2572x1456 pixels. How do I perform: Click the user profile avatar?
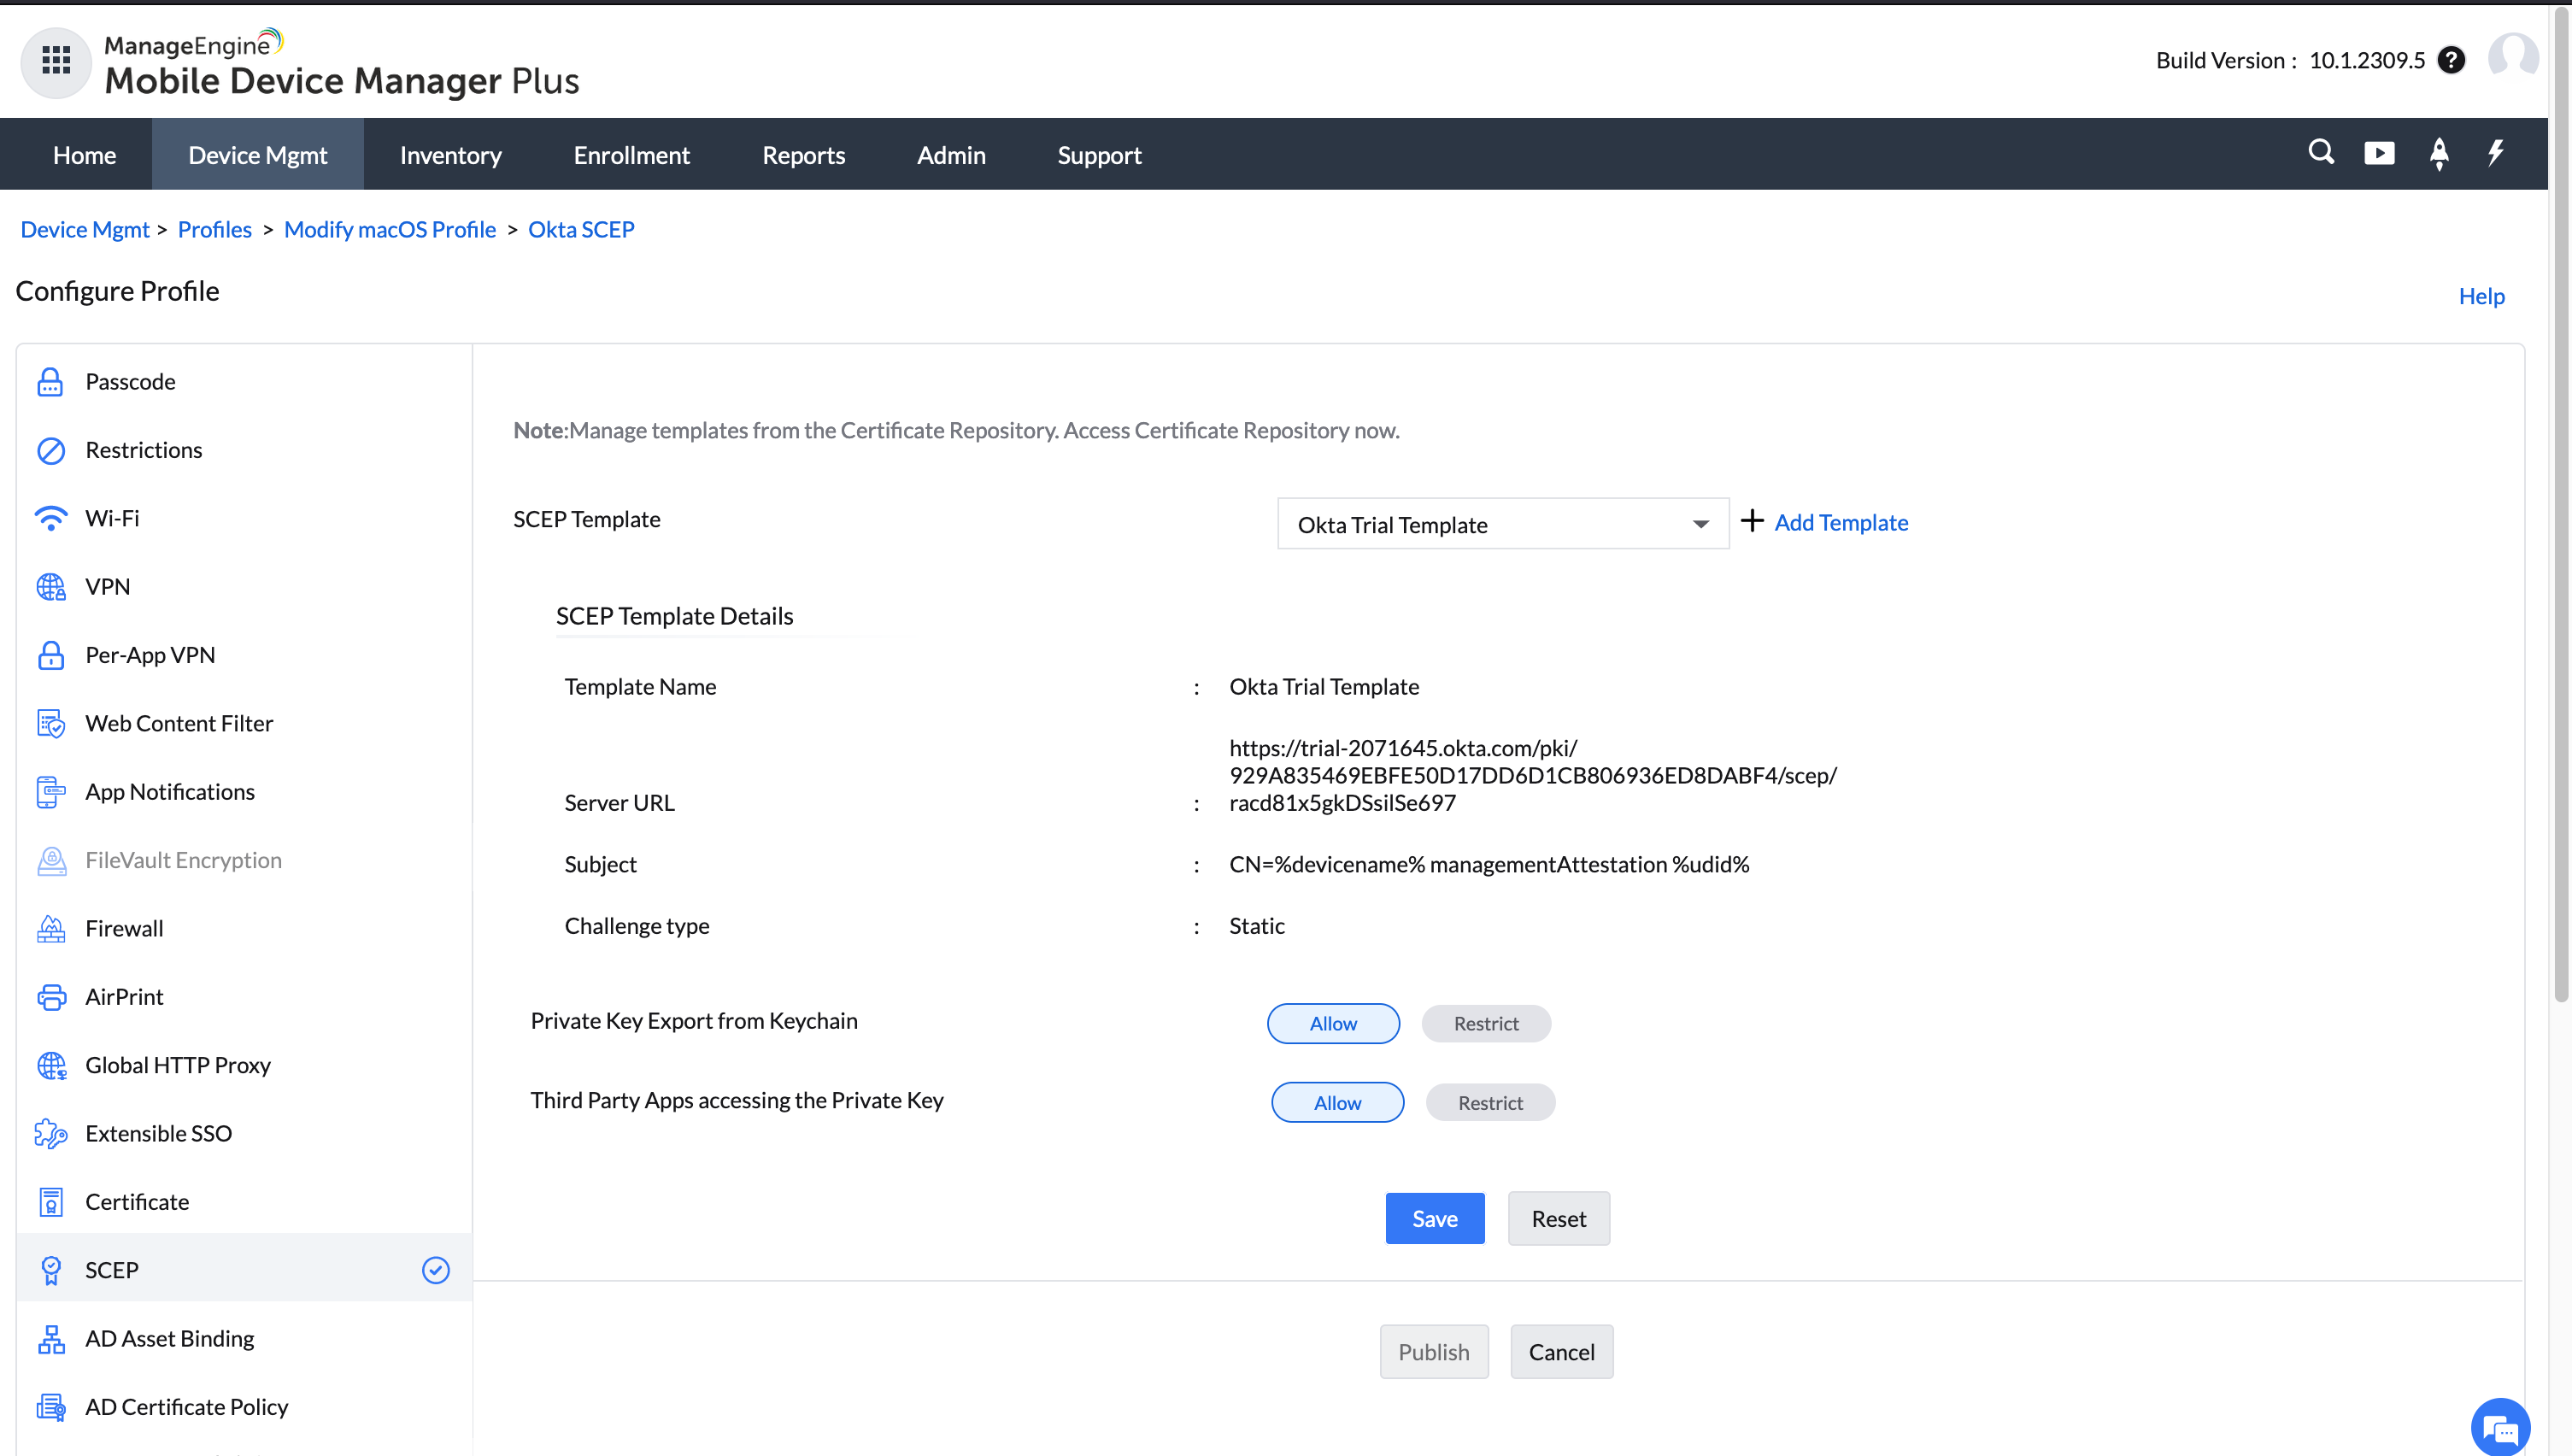[2513, 57]
